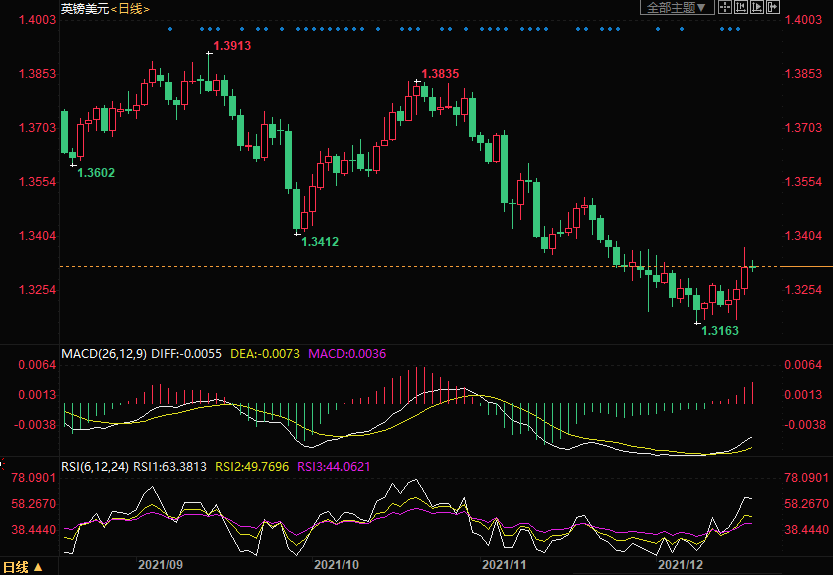Click the 2021/10 date on time axis
Screen dimensions: 833x575
coord(336,565)
